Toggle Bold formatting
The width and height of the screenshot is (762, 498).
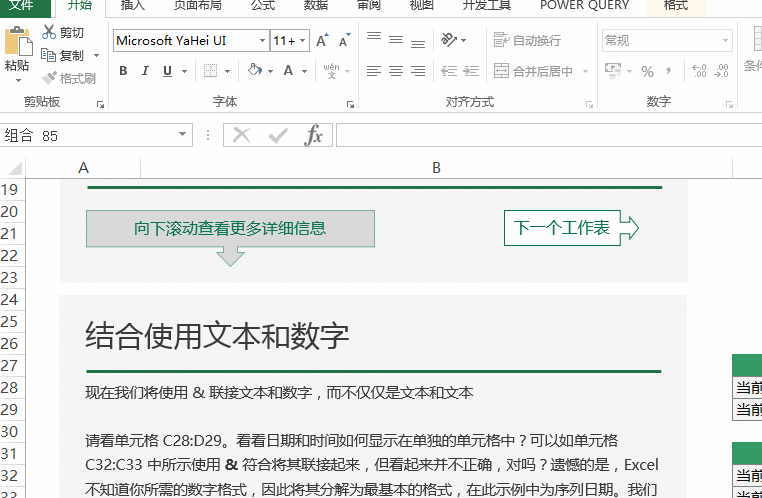tap(123, 71)
